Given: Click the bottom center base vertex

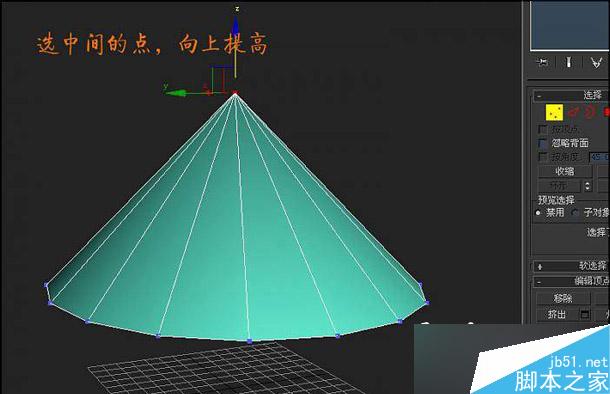Looking at the screenshot, I should (x=250, y=341).
